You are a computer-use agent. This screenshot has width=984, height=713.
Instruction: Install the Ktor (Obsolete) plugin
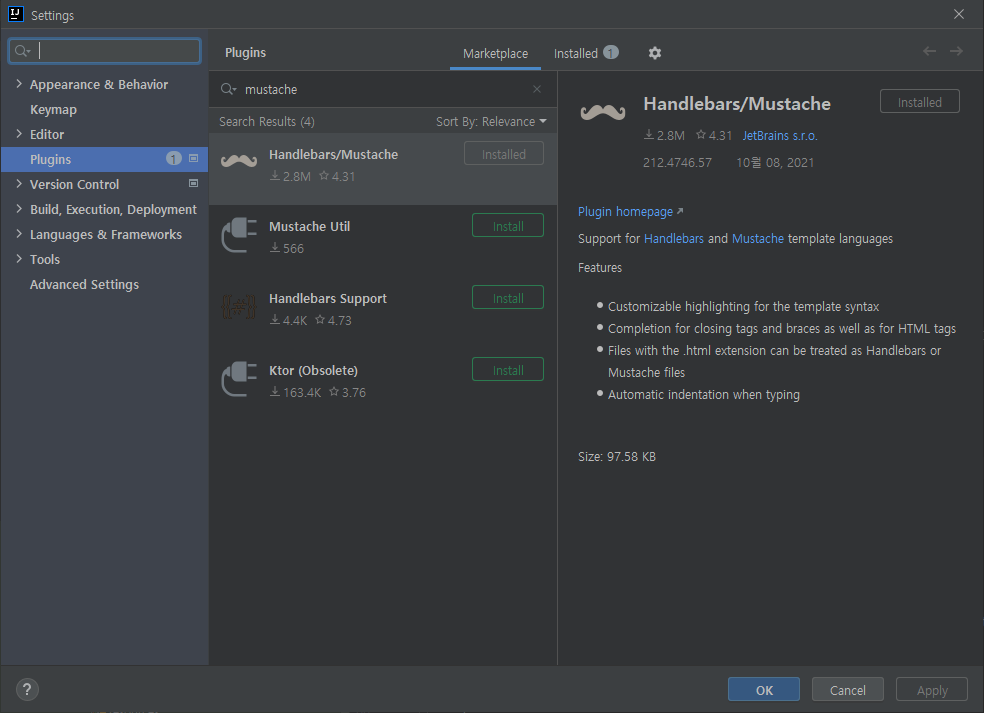[508, 370]
